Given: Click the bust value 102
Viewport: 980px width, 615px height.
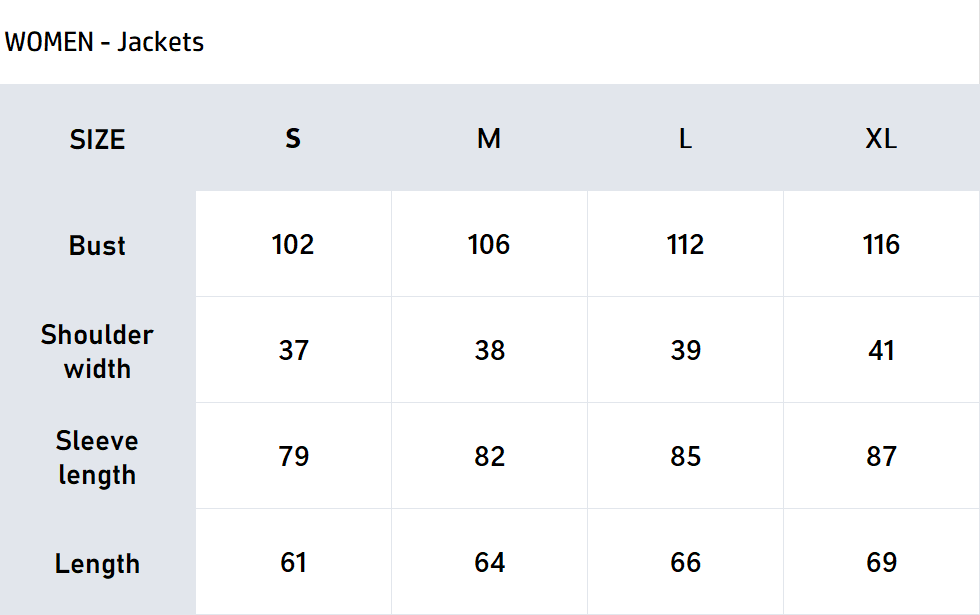Looking at the screenshot, I should point(293,245).
